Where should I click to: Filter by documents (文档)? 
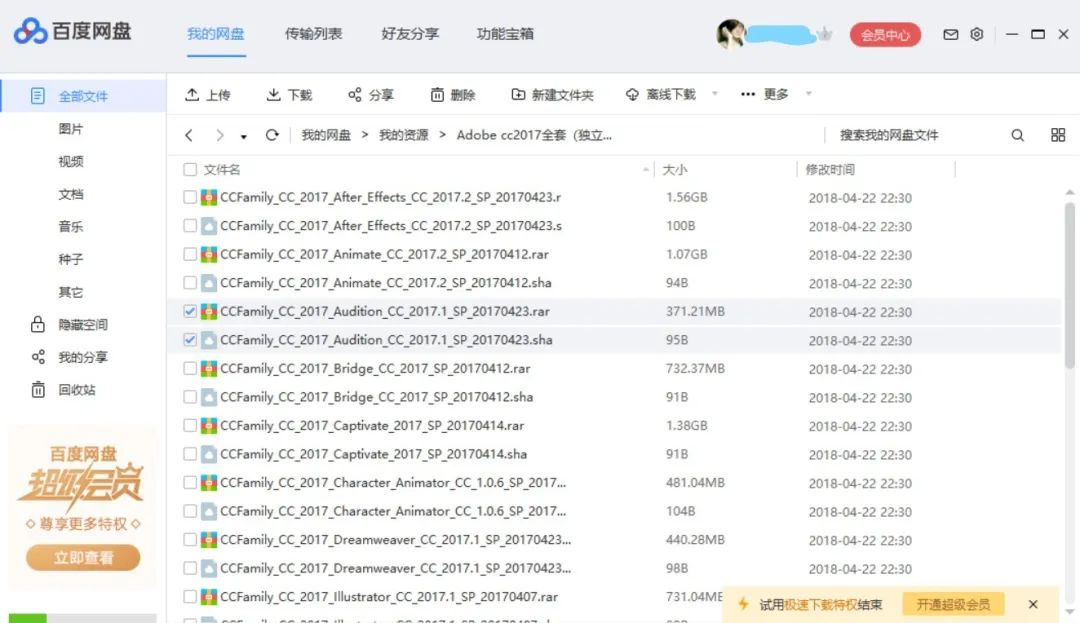71,194
